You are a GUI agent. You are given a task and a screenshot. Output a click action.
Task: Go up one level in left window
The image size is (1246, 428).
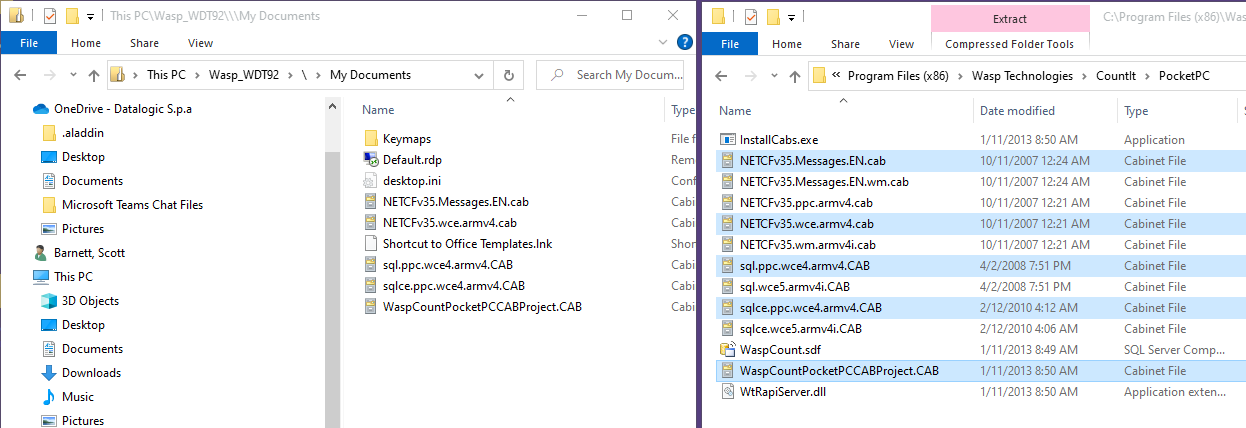point(94,75)
